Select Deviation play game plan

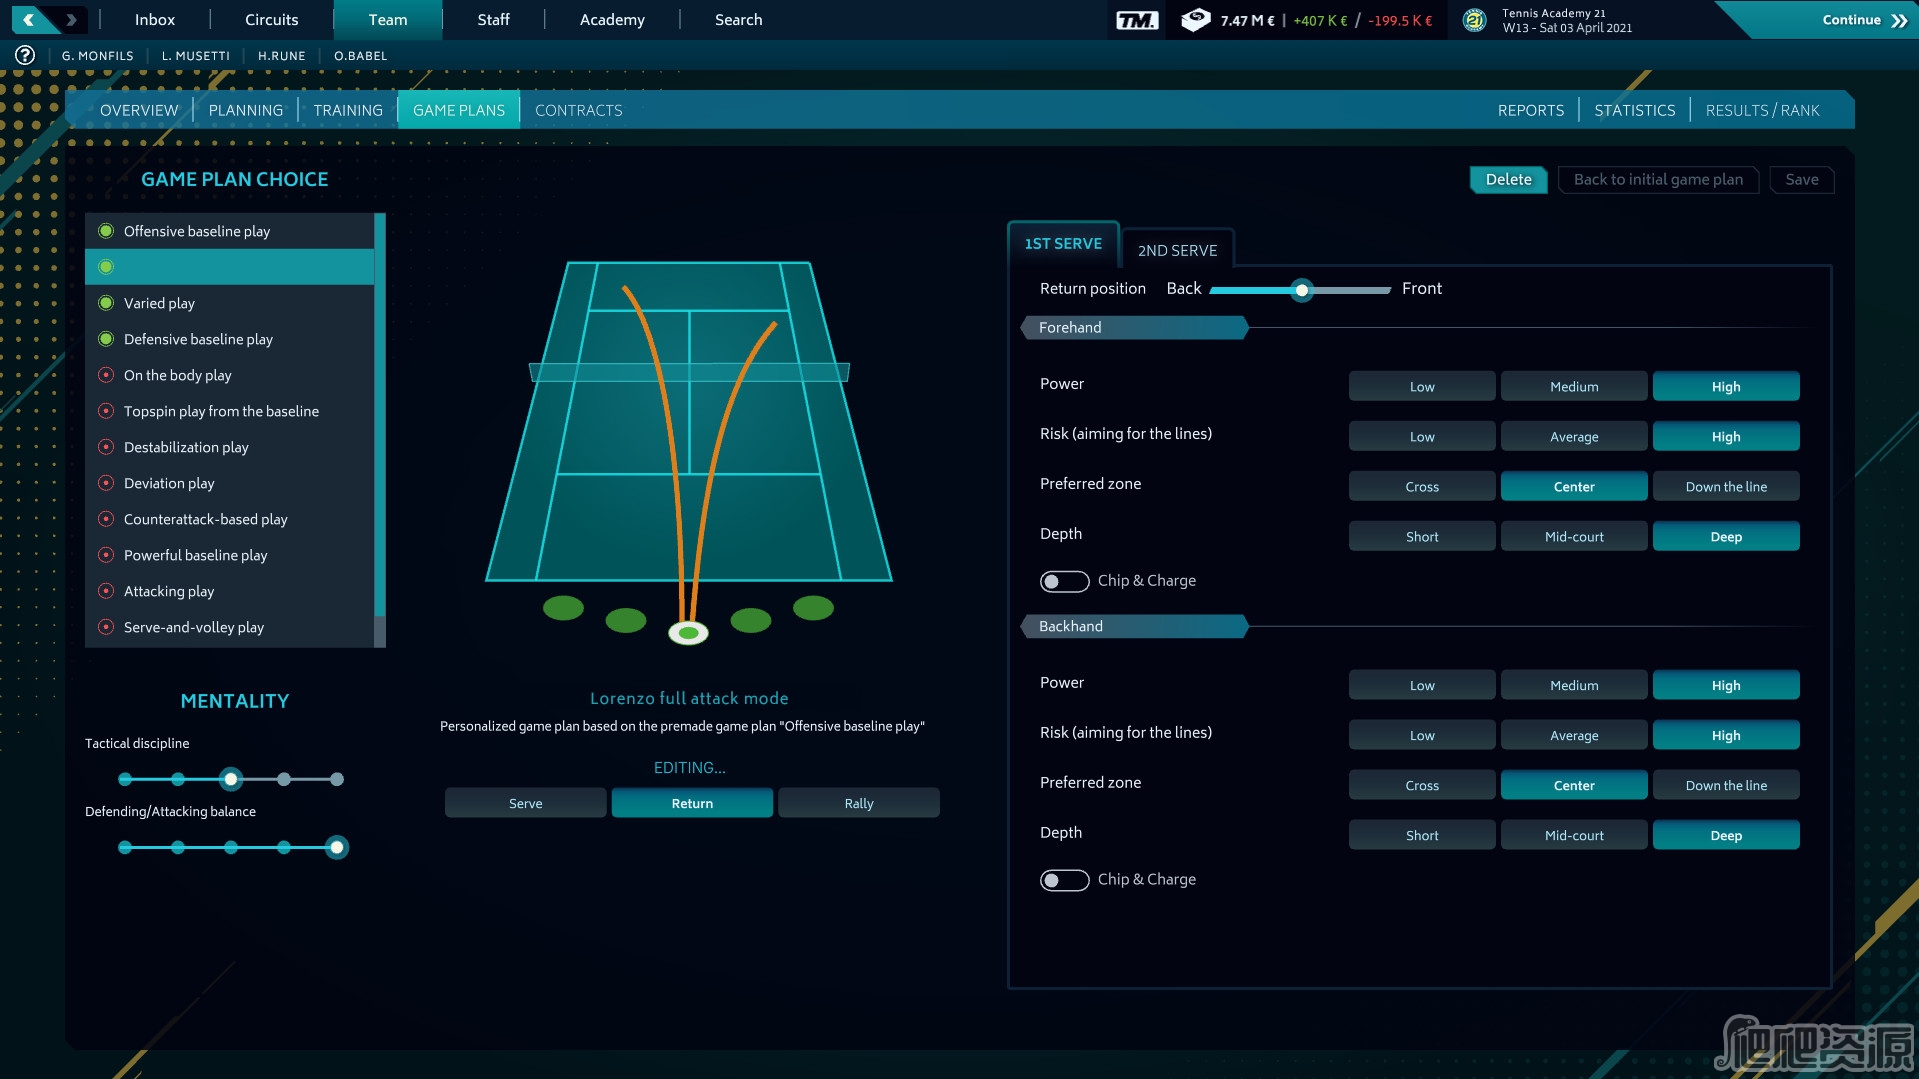[230, 483]
